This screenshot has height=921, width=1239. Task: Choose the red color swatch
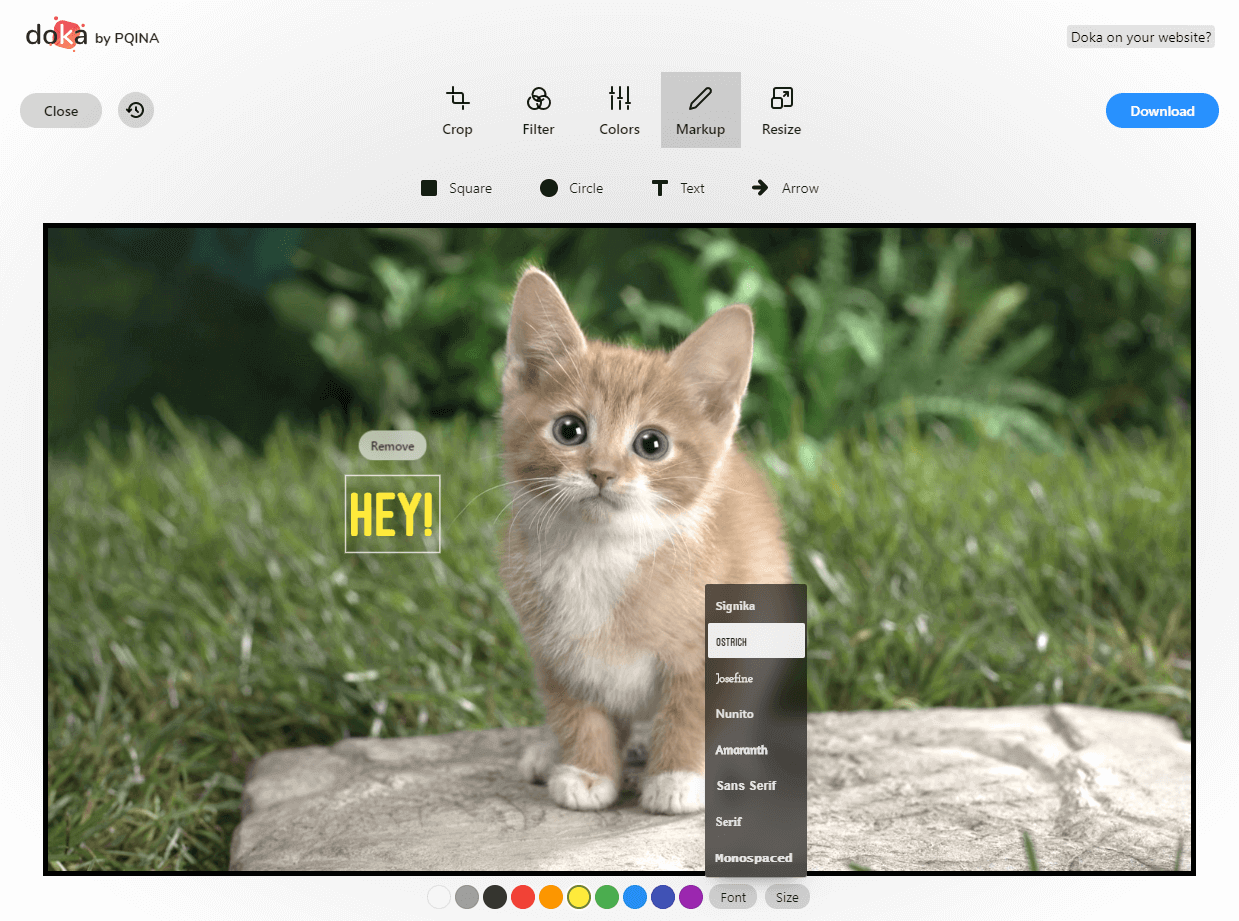522,897
